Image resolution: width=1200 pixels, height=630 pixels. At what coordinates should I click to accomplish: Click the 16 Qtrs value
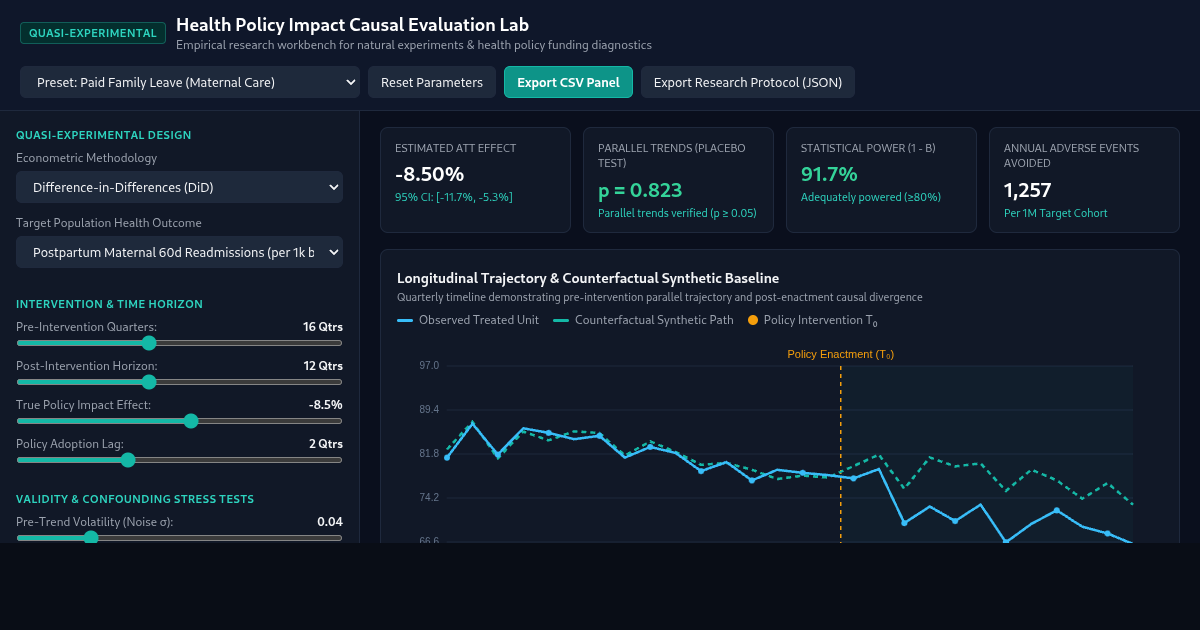click(x=323, y=327)
